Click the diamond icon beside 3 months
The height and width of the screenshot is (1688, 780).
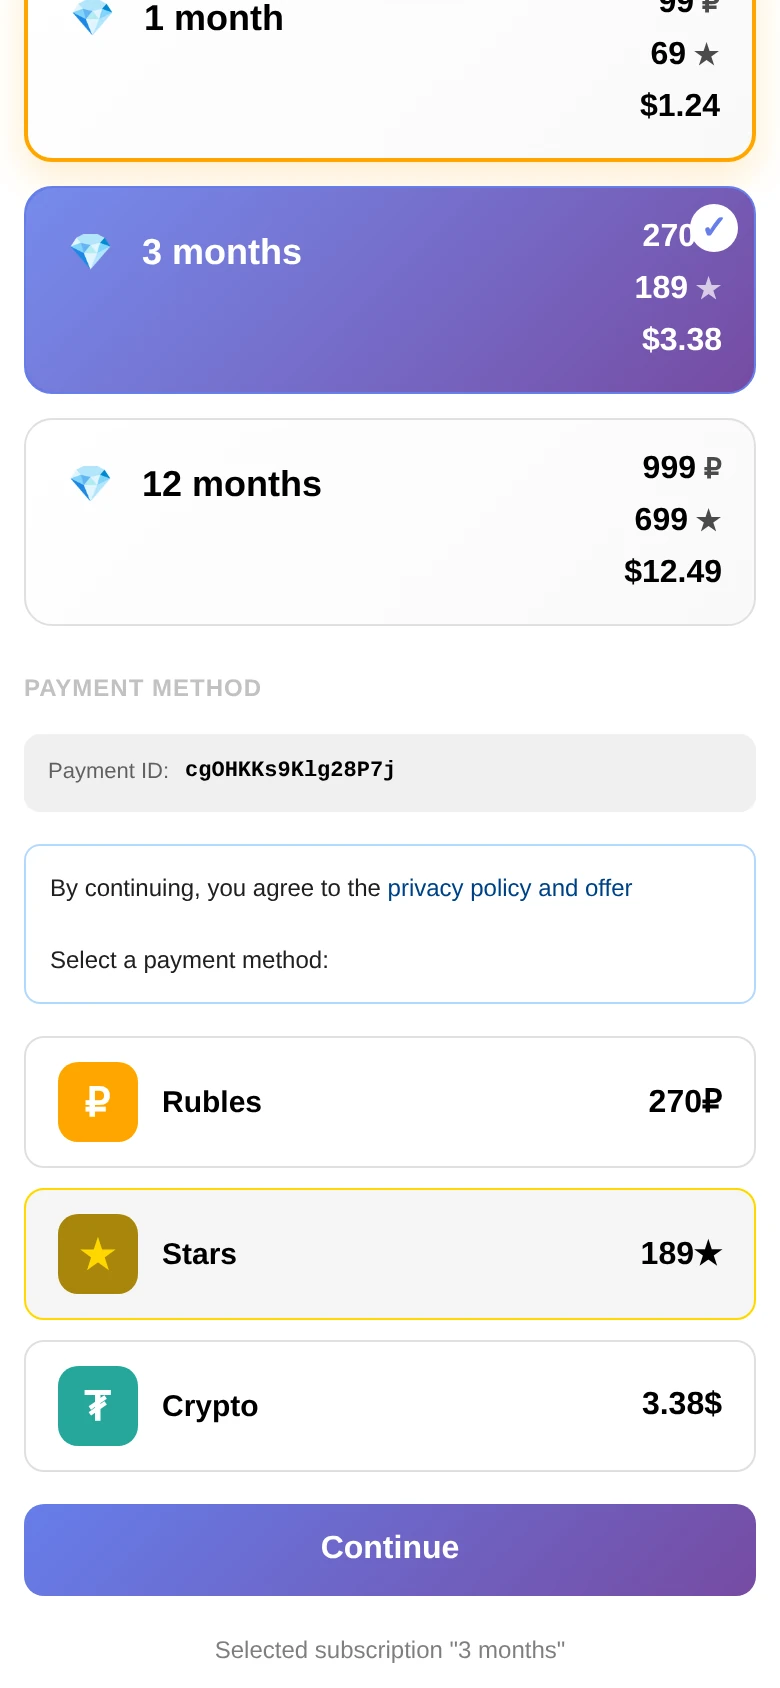(x=91, y=252)
